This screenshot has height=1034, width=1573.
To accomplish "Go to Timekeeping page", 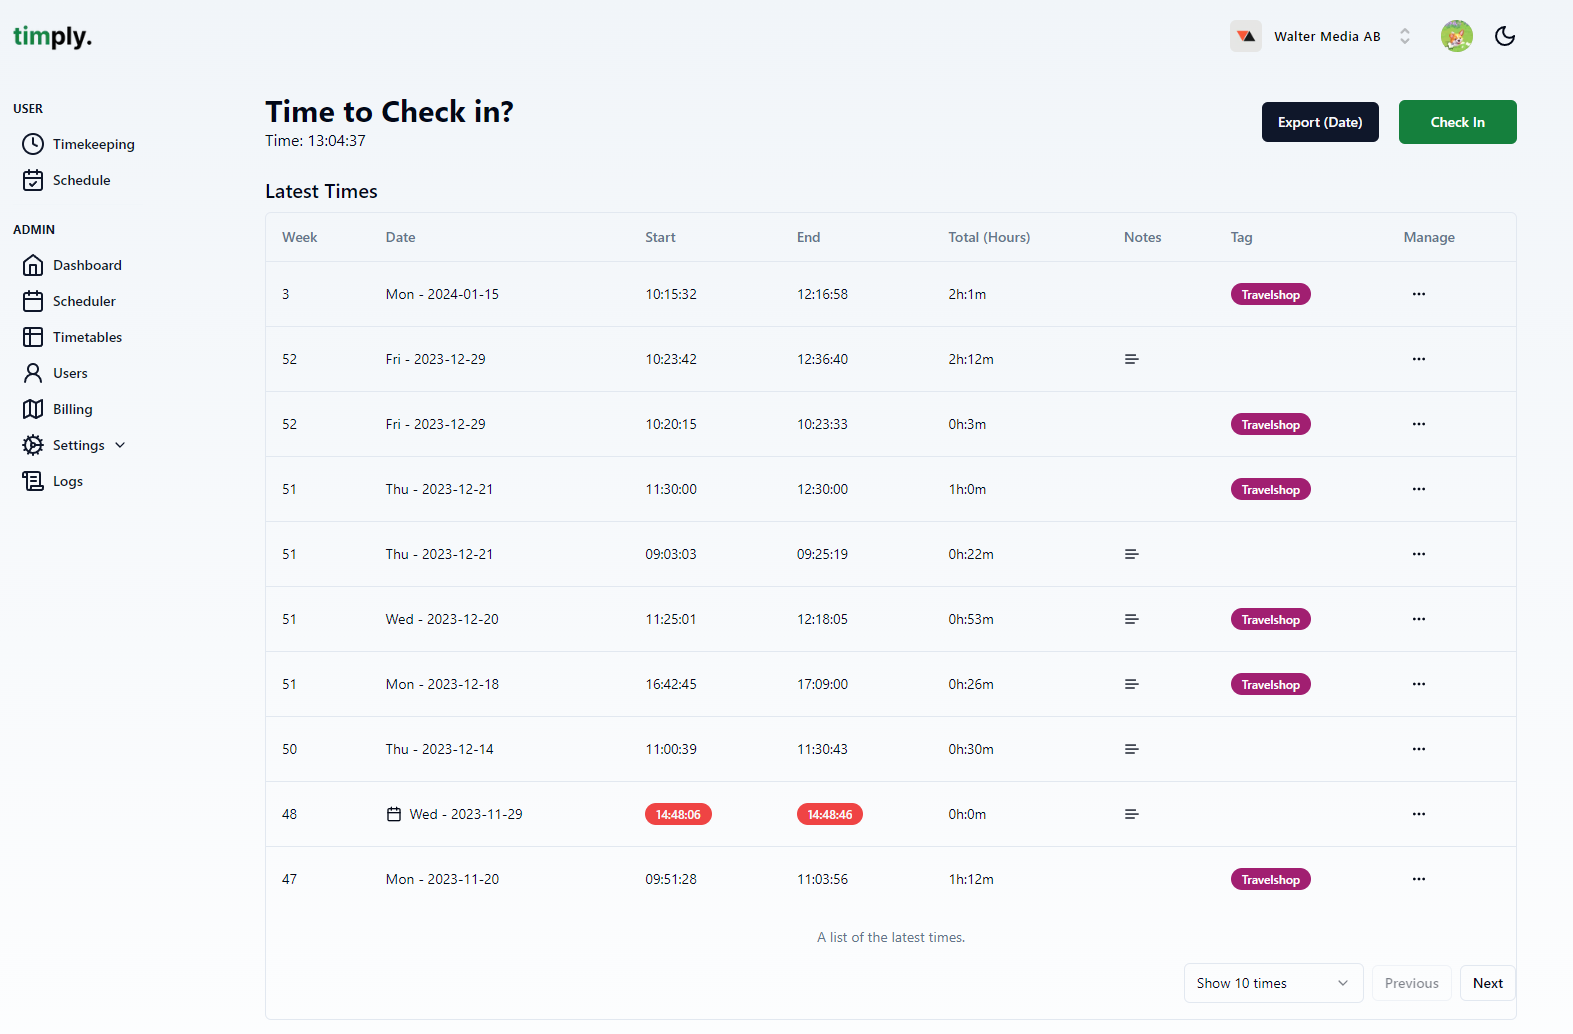I will (x=94, y=144).
